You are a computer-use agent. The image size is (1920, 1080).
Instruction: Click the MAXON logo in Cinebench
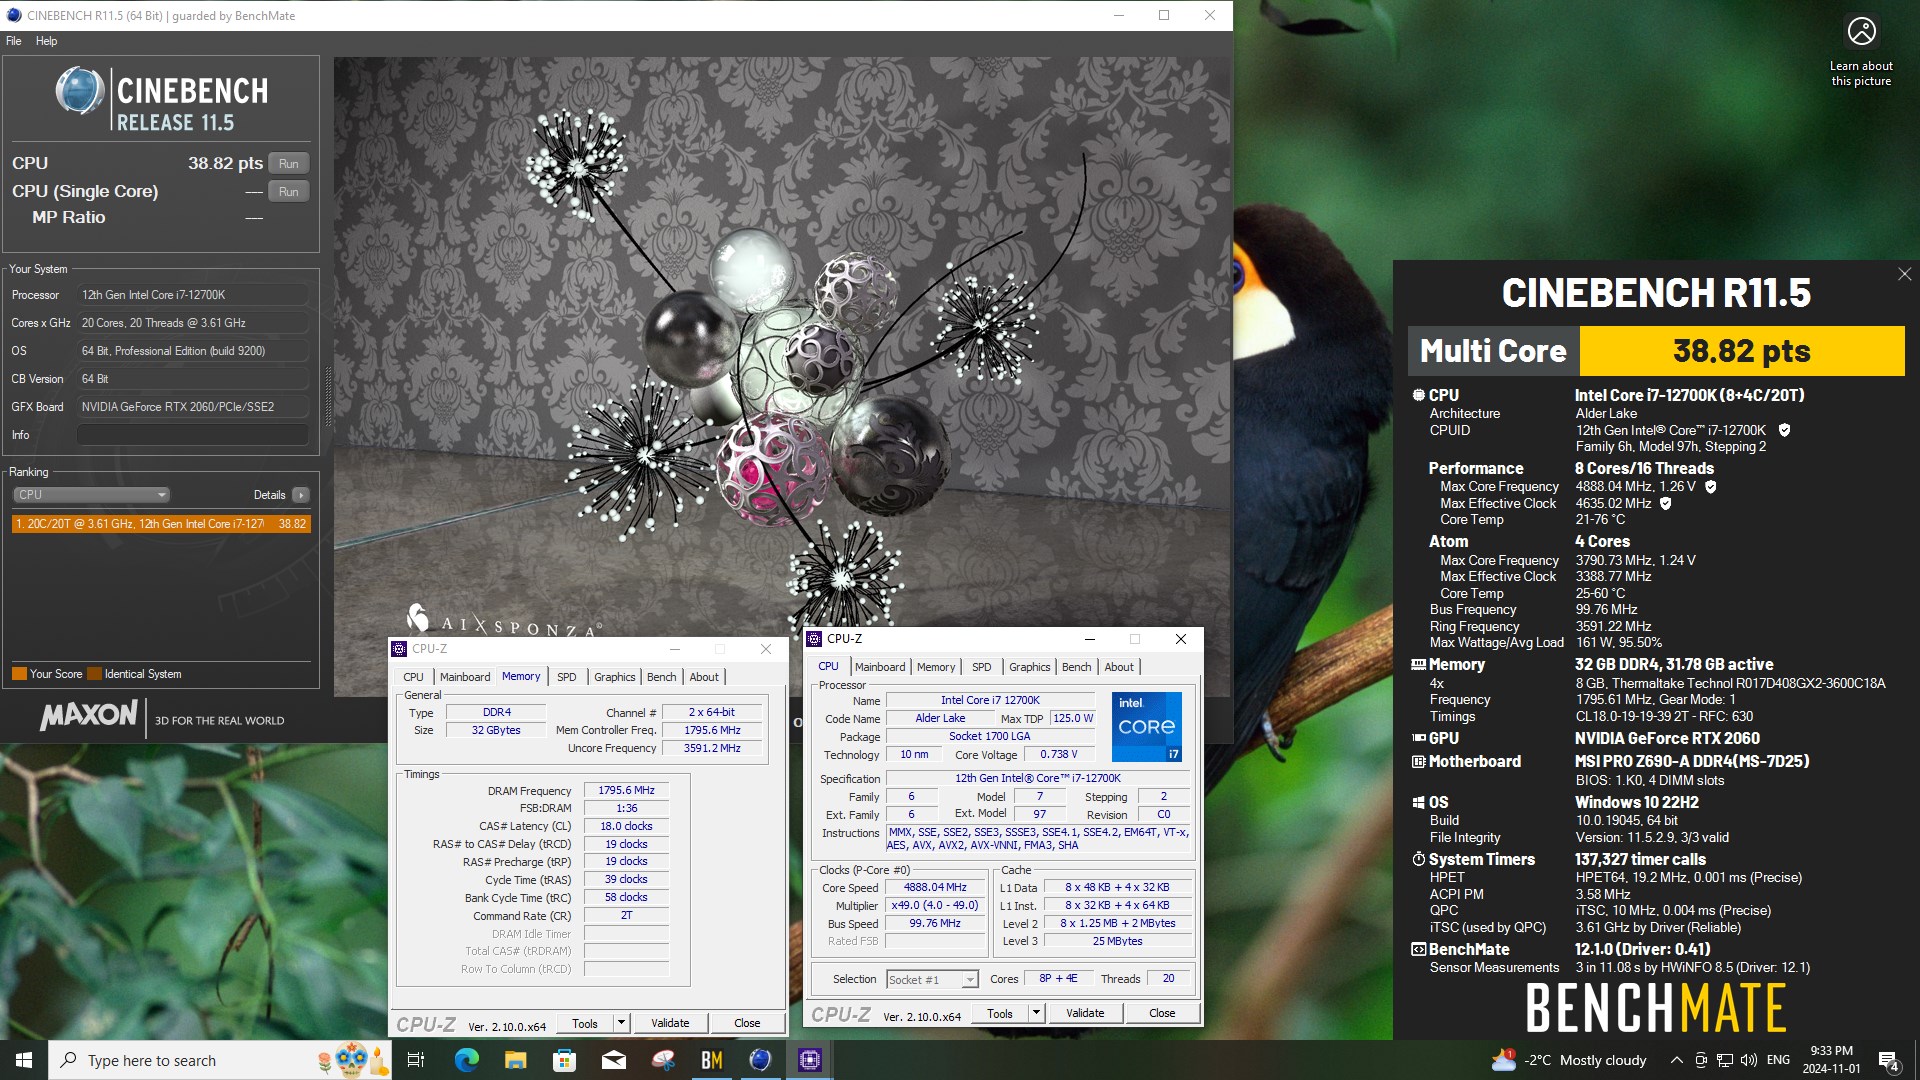tap(89, 715)
